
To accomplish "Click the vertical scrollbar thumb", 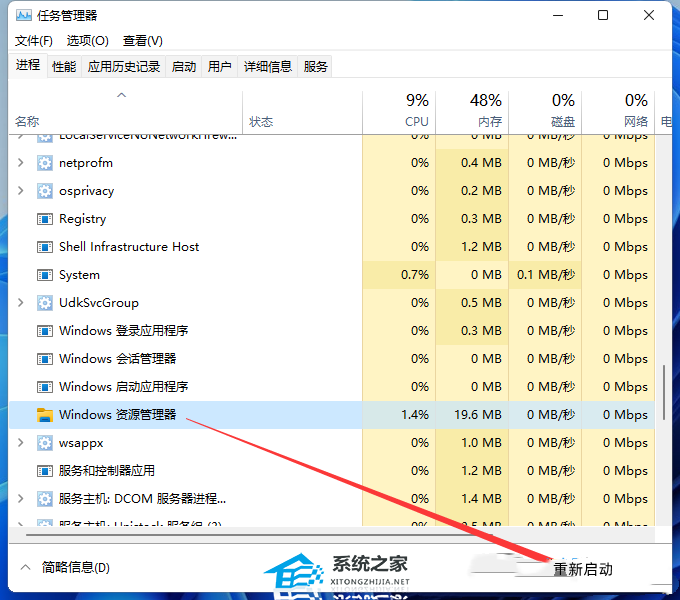I will tap(664, 392).
